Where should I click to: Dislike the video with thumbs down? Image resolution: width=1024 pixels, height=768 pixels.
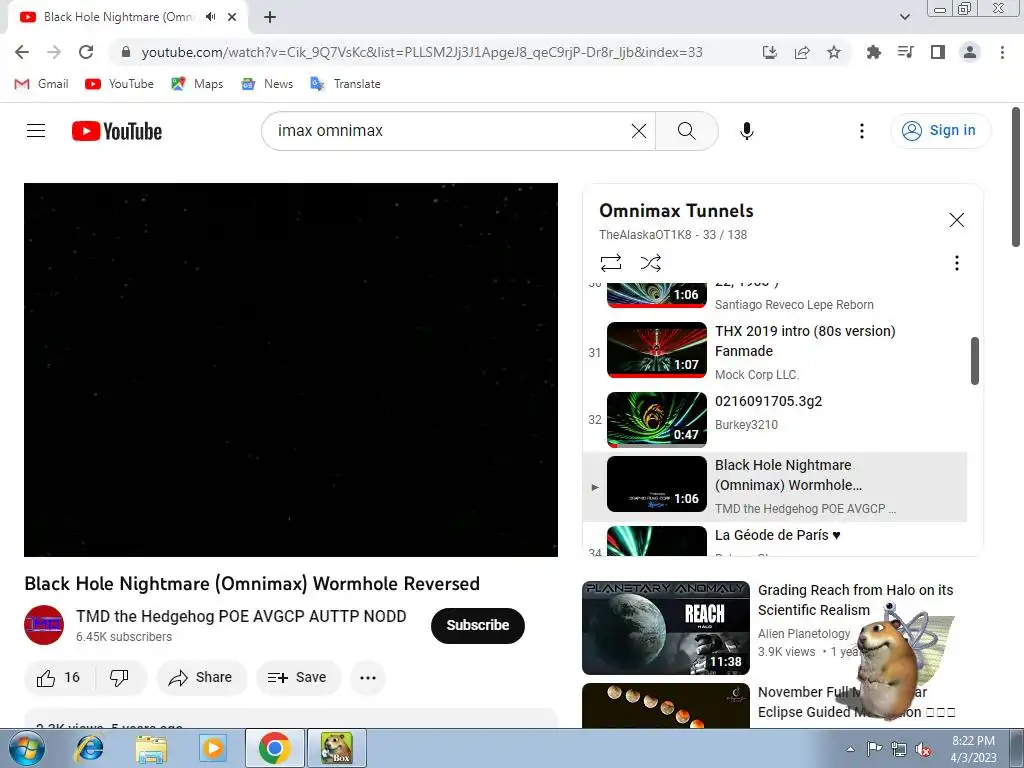tap(120, 677)
